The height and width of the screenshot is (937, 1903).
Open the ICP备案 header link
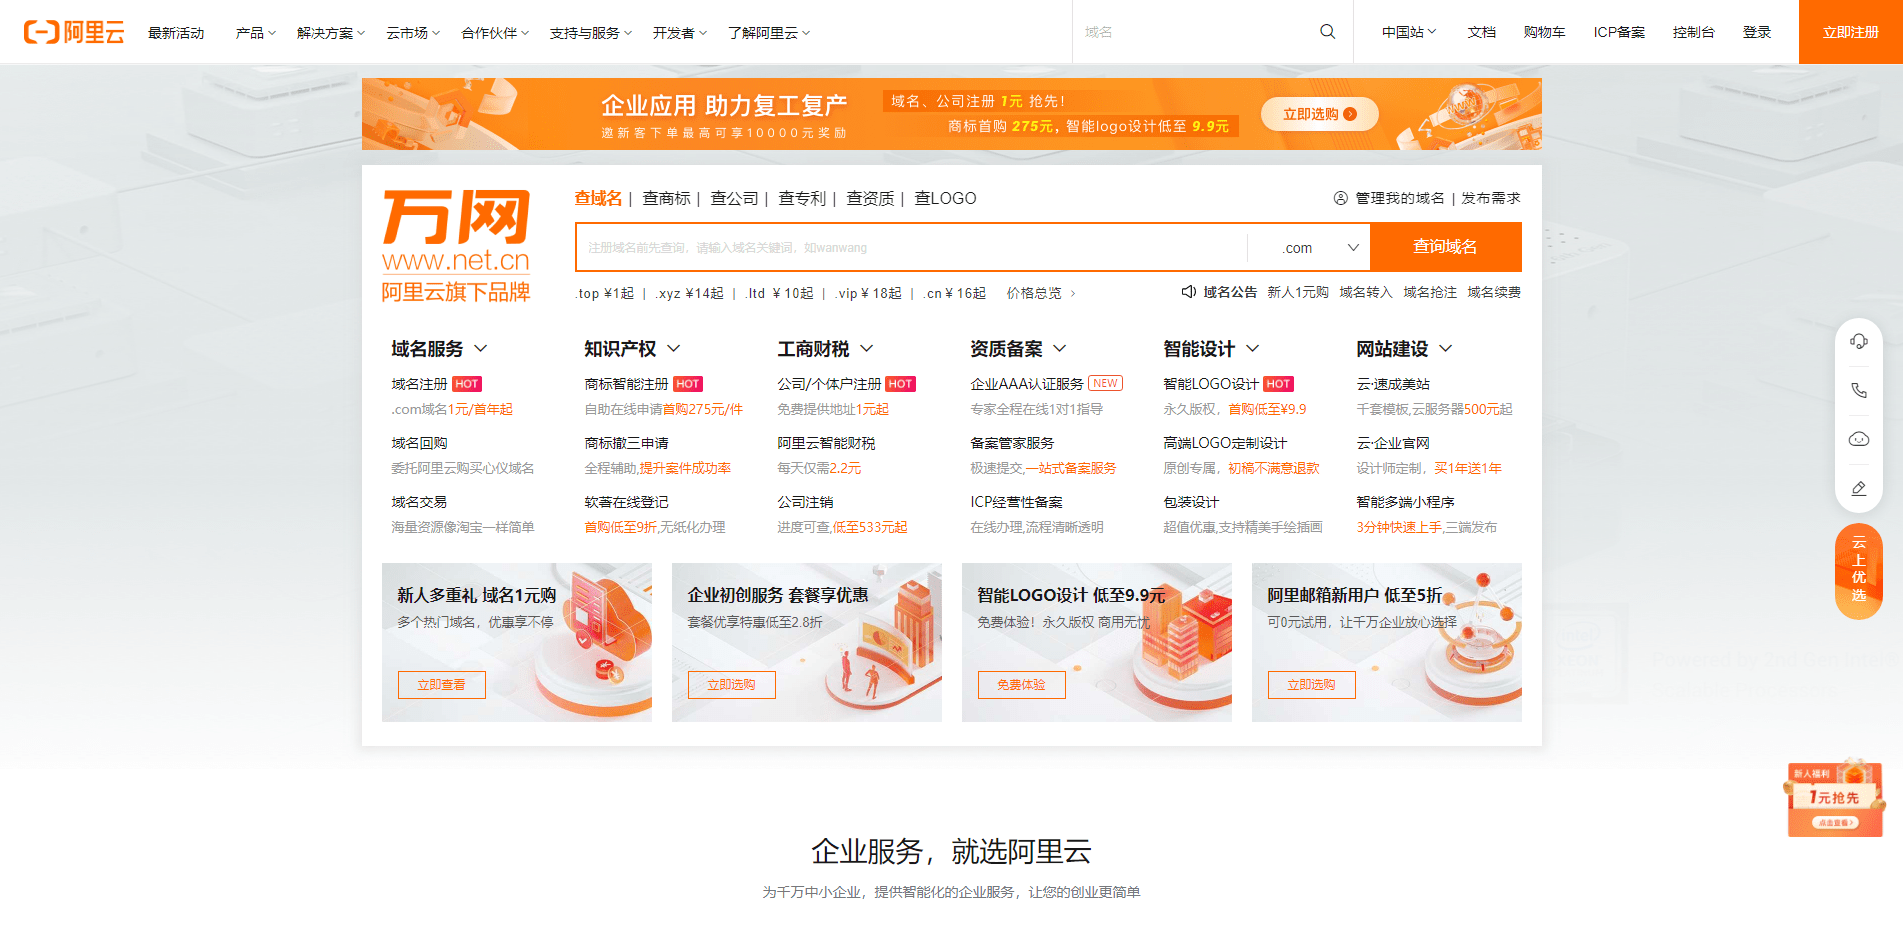[x=1619, y=32]
